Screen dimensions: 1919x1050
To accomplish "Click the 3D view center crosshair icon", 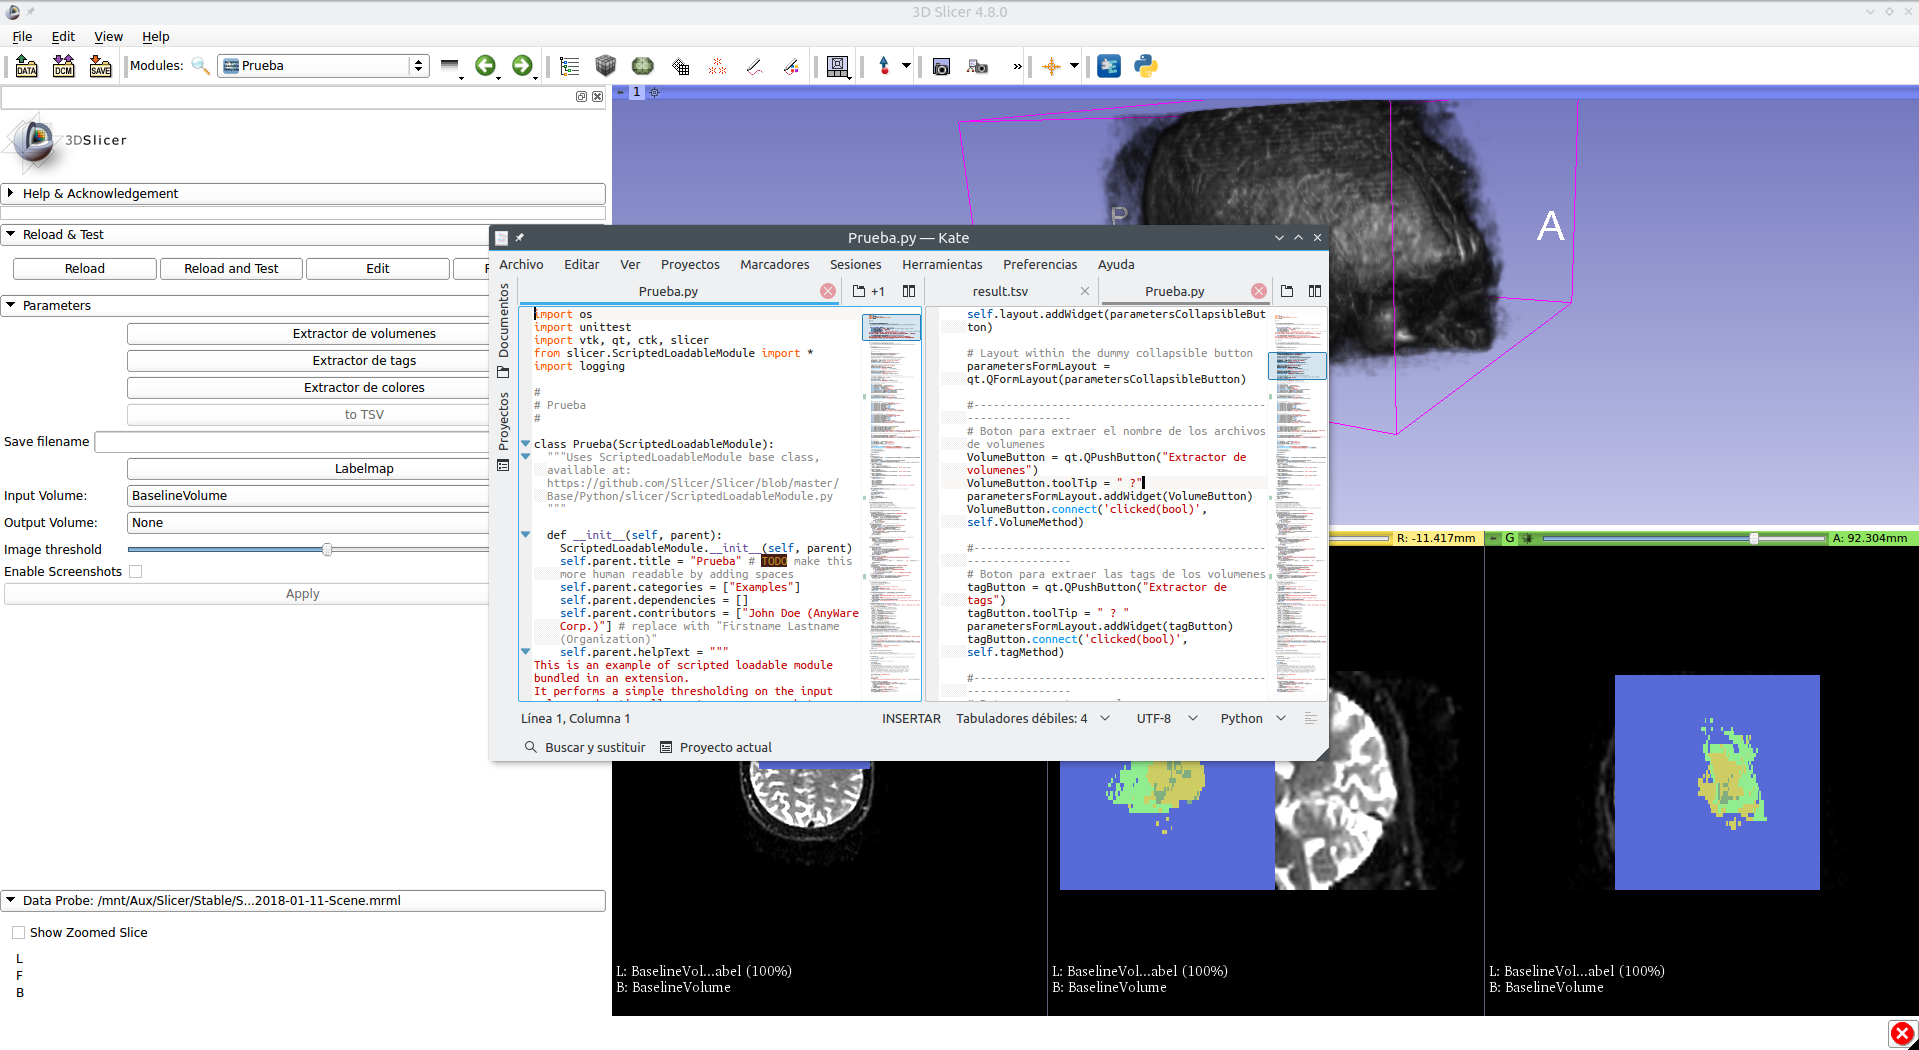I will pyautogui.click(x=655, y=92).
